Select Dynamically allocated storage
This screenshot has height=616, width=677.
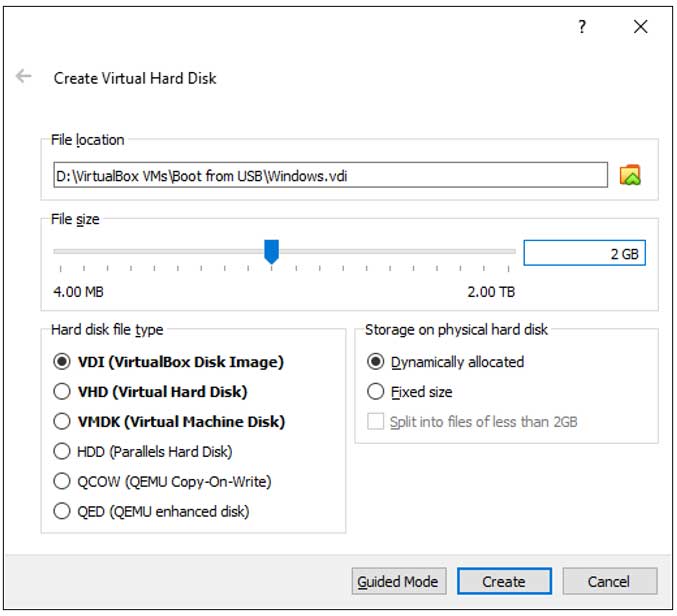(376, 362)
